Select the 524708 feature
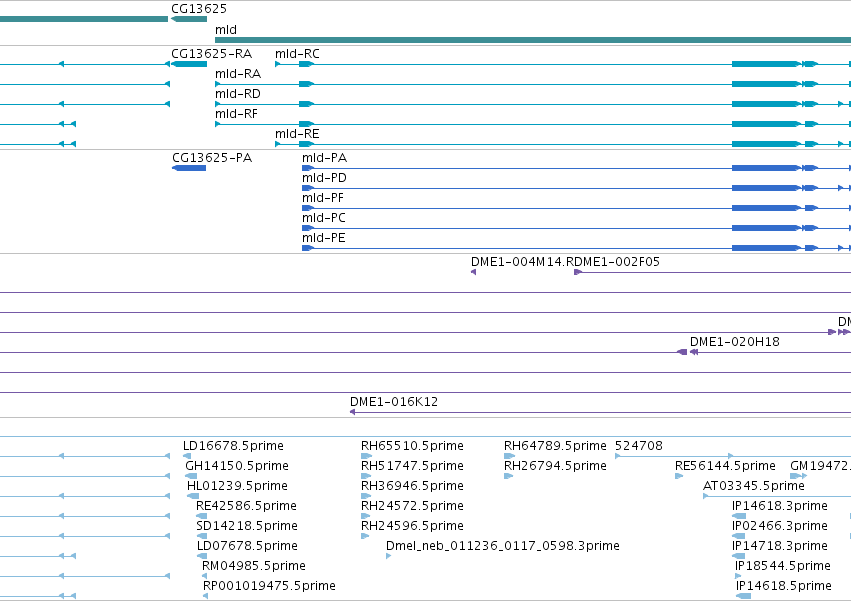Screen dimensions: 851x601 tap(733, 456)
